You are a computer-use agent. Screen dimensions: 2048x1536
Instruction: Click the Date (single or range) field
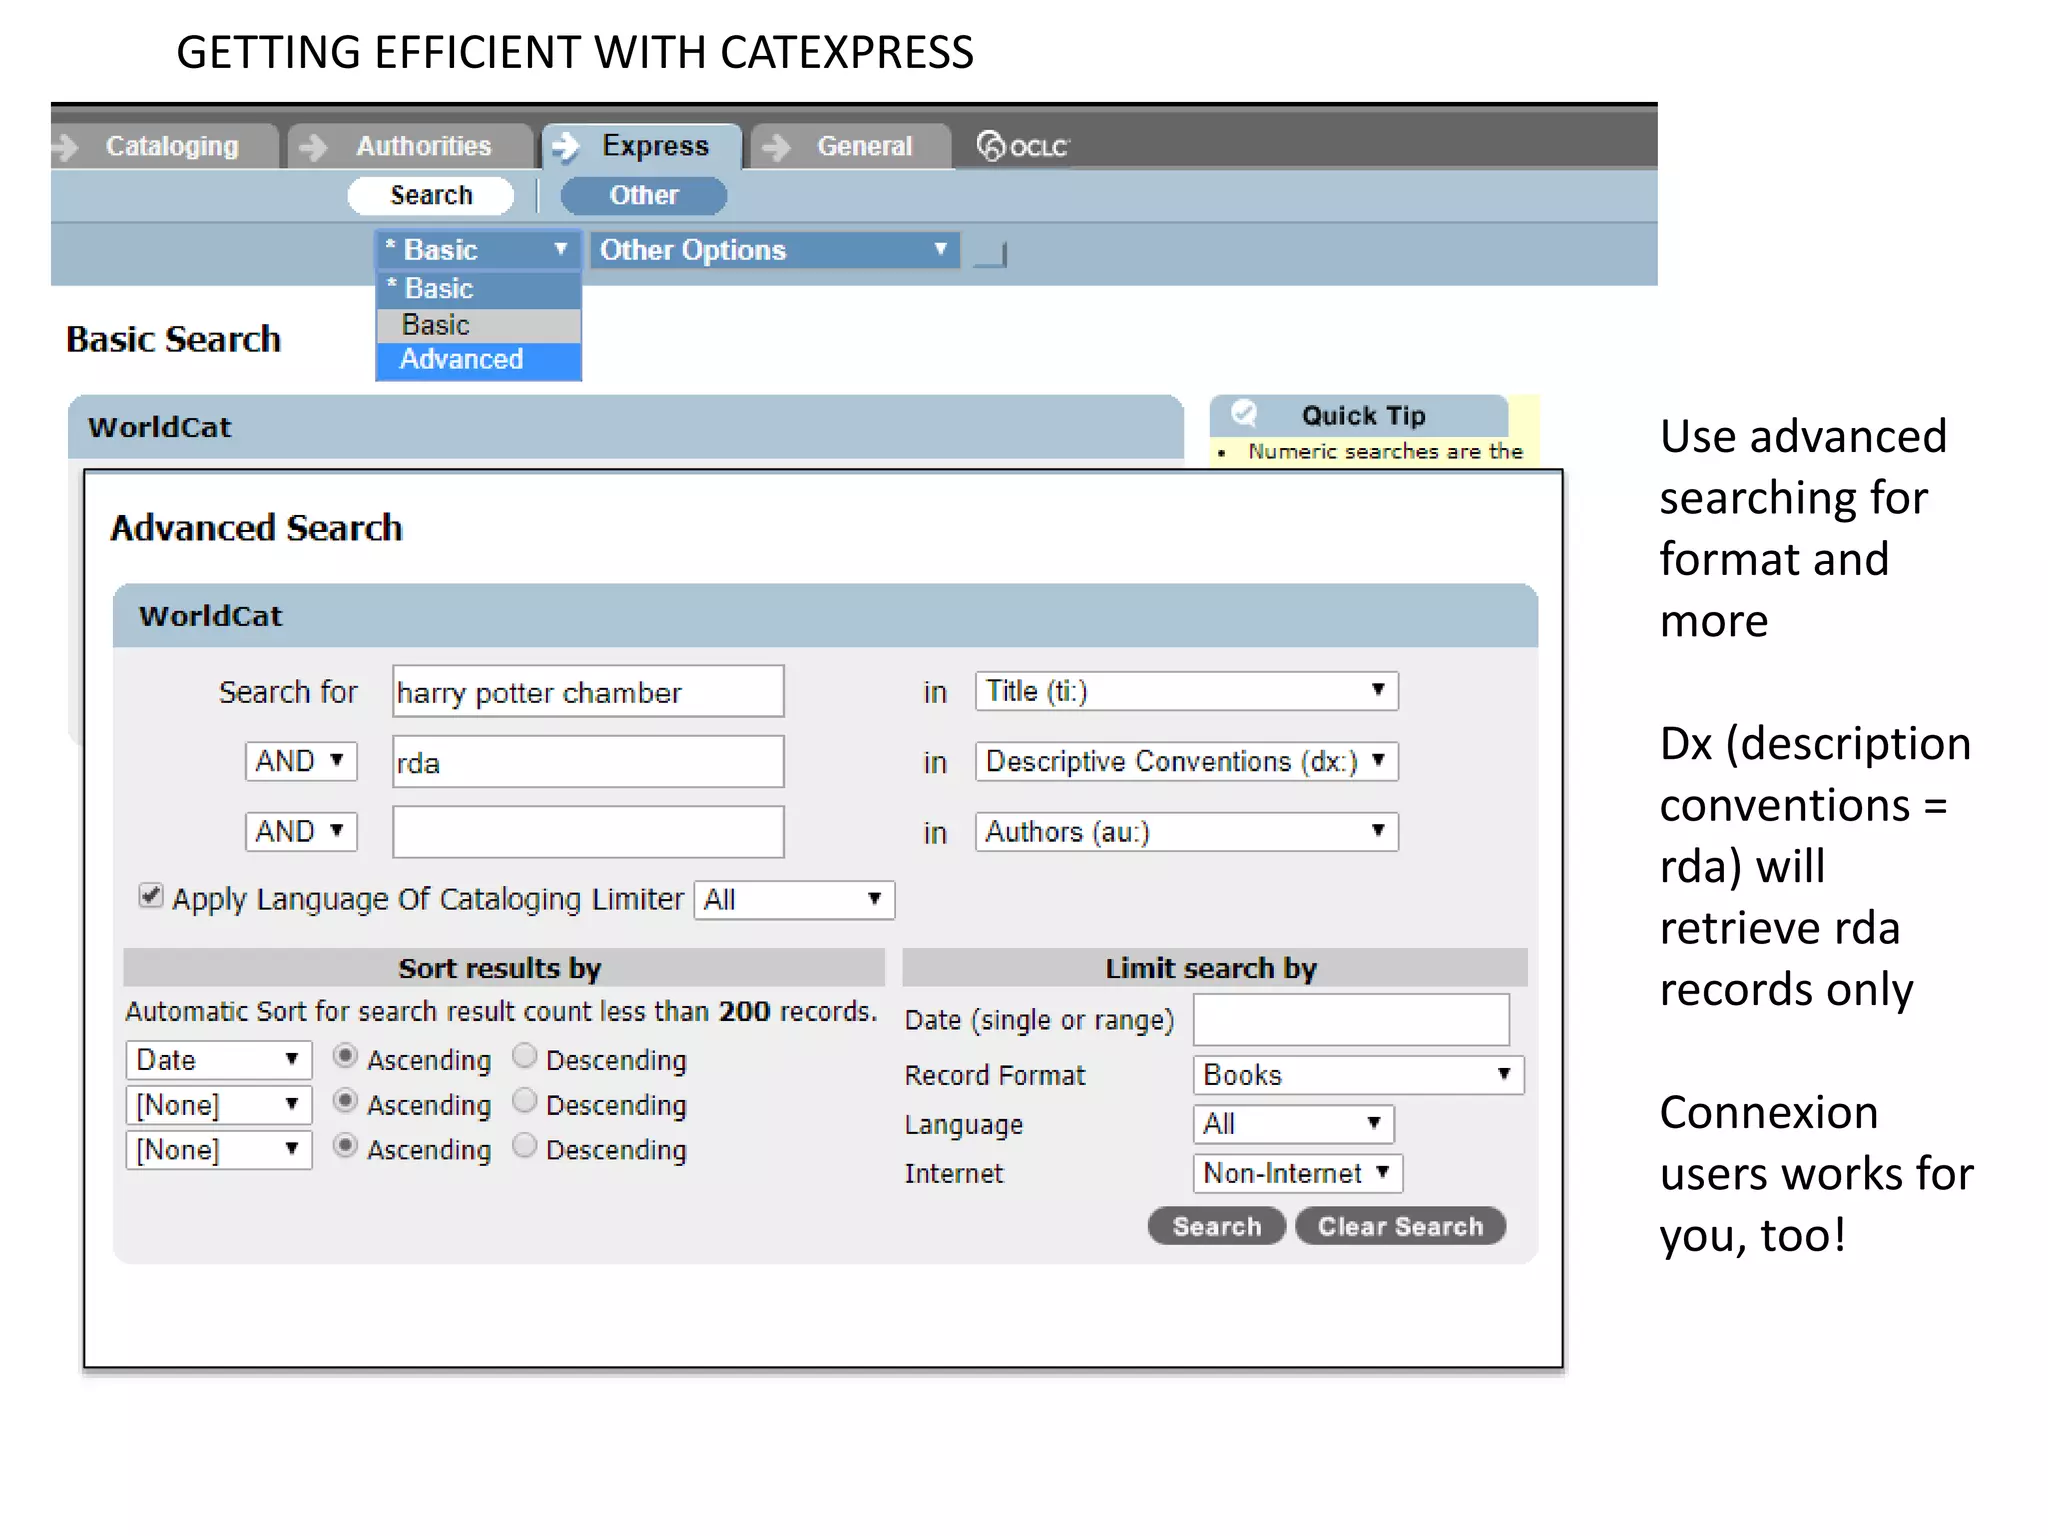coord(1351,1020)
